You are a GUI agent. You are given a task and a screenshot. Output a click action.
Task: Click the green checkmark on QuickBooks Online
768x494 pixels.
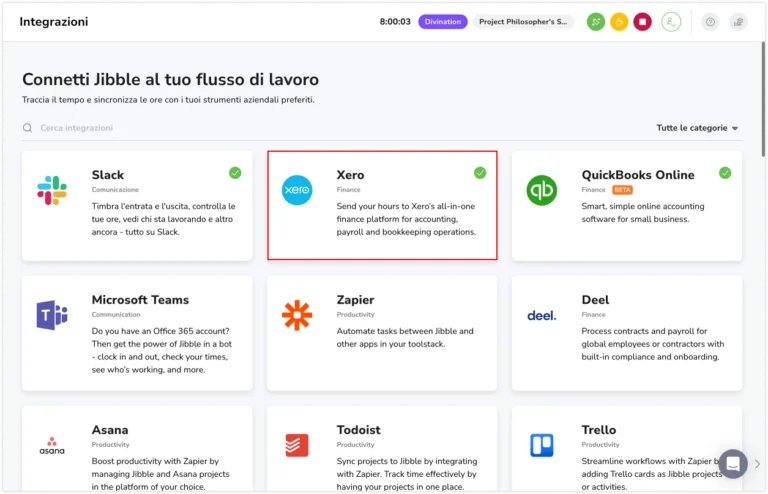(x=725, y=173)
